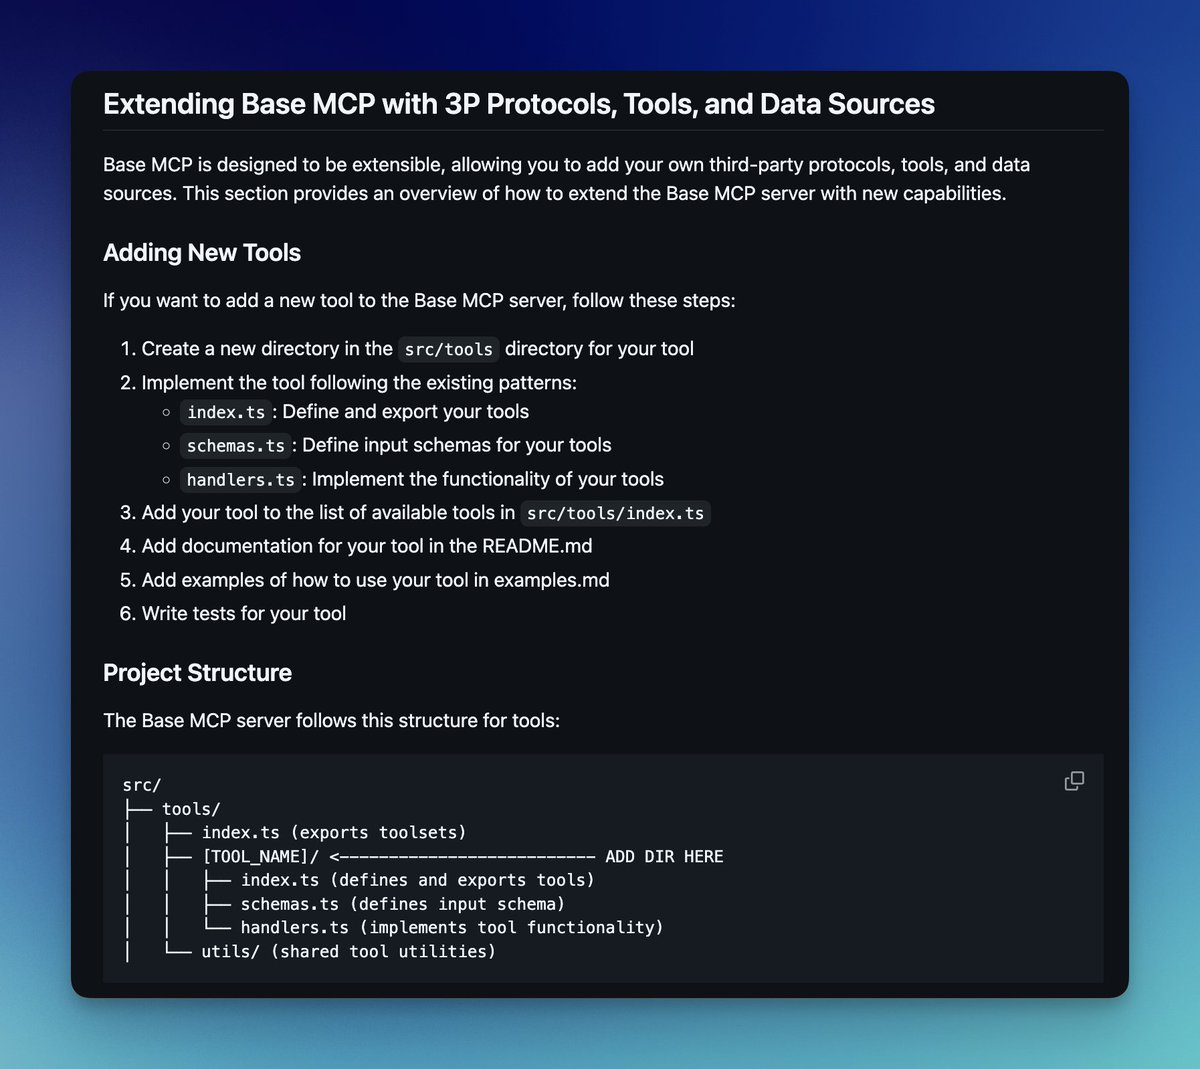Click 'utils/ (shared tool utilities)' line
This screenshot has height=1069, width=1200.
[348, 952]
